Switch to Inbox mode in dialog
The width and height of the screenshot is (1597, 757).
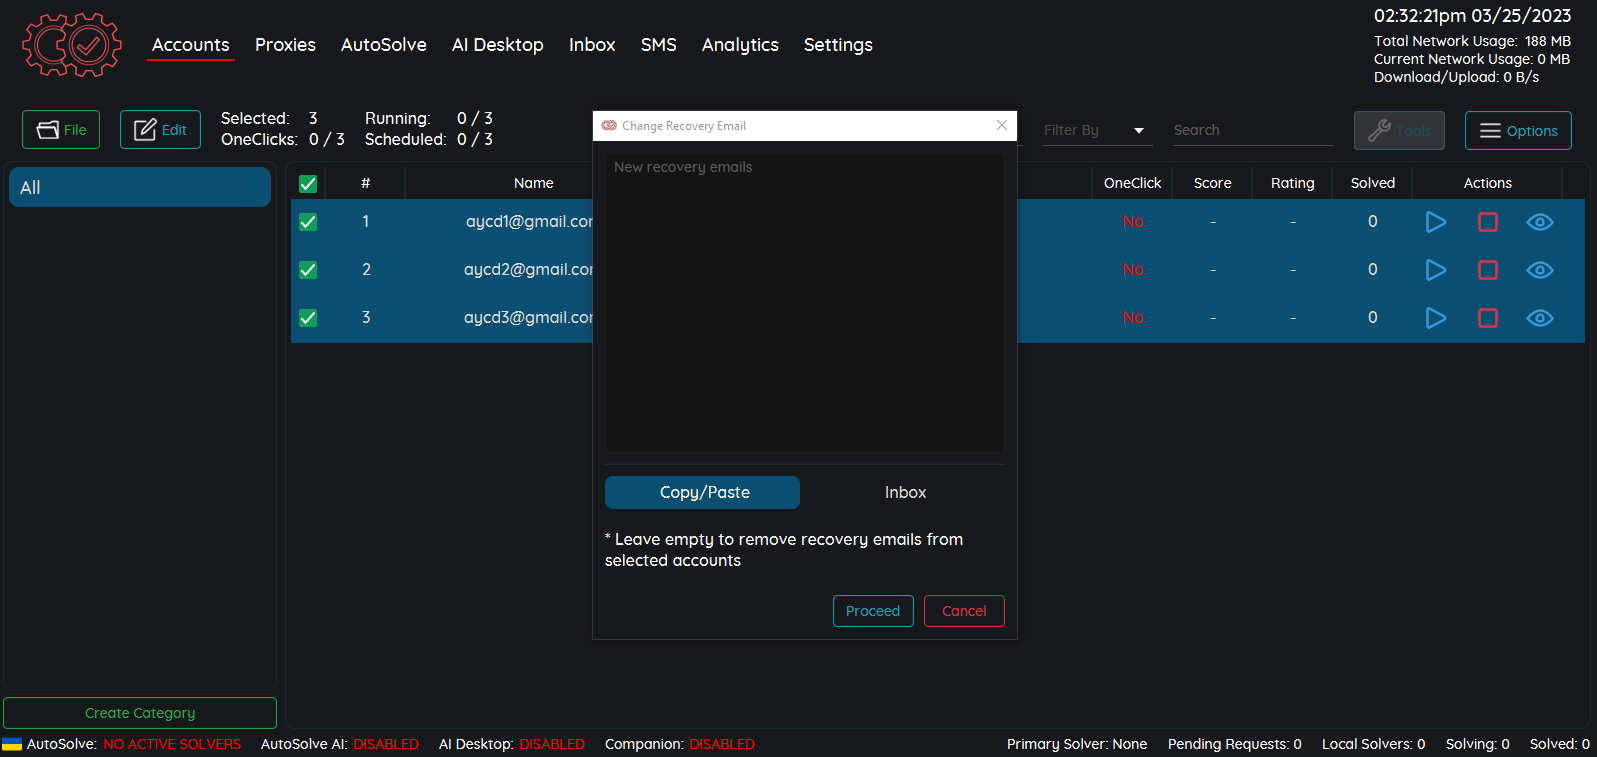[905, 492]
